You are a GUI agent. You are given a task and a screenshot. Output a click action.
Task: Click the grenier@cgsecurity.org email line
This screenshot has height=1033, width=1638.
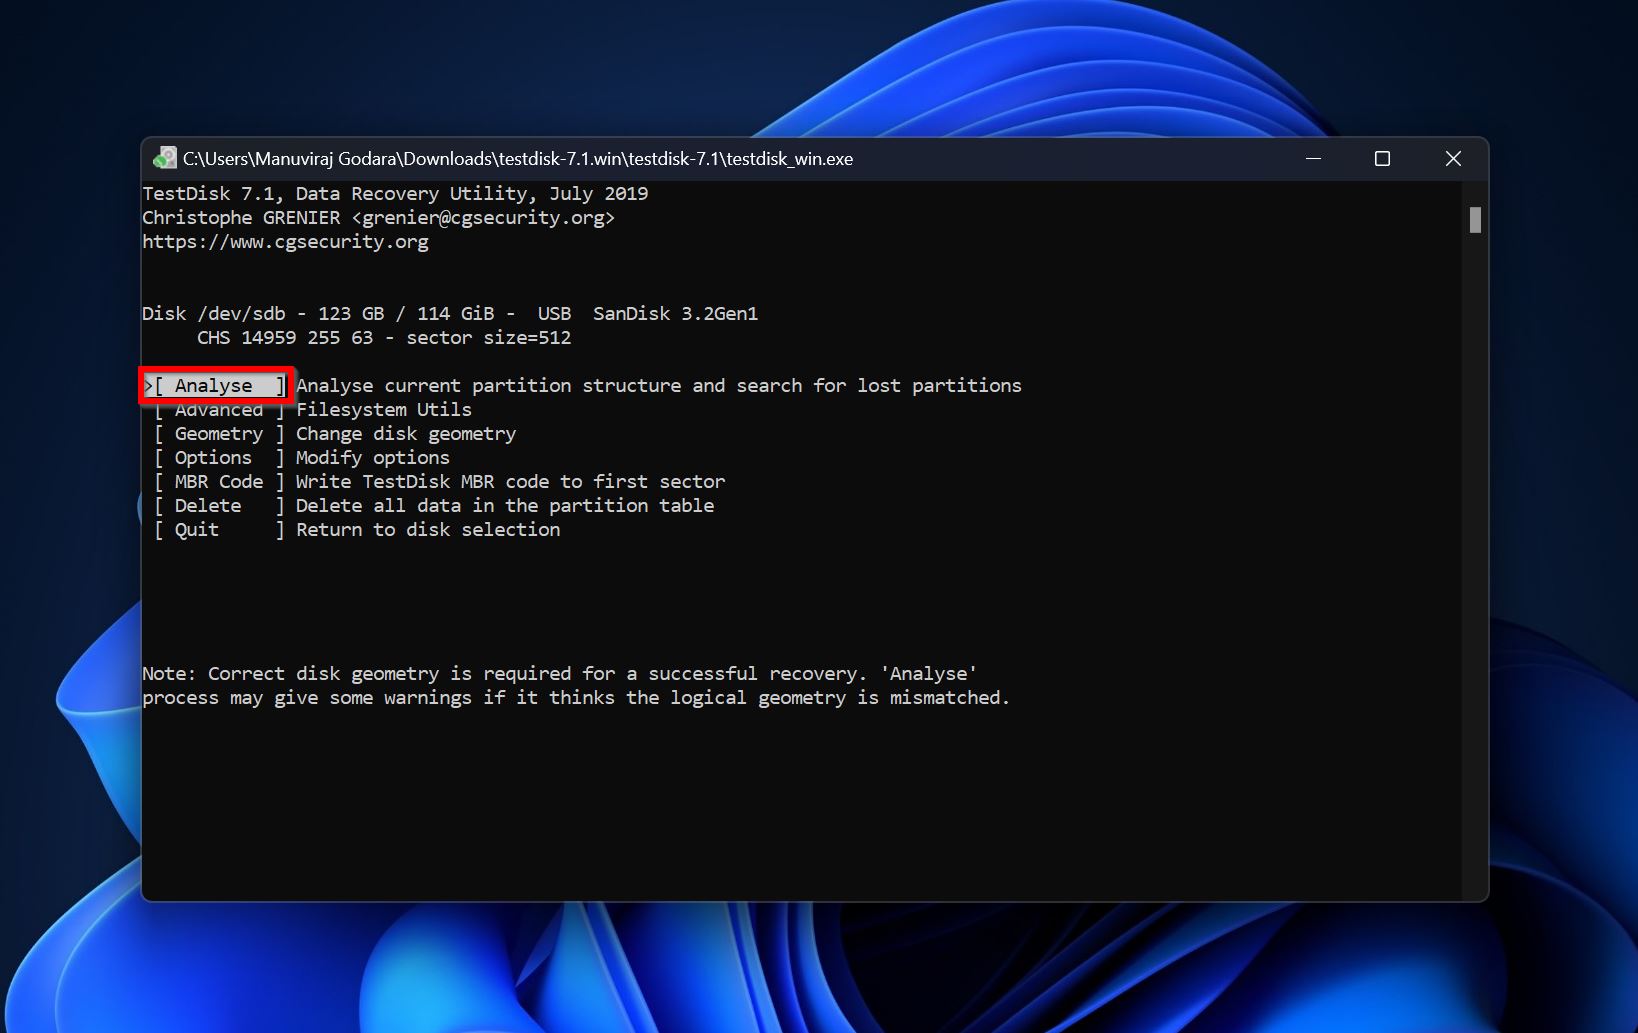click(x=378, y=218)
